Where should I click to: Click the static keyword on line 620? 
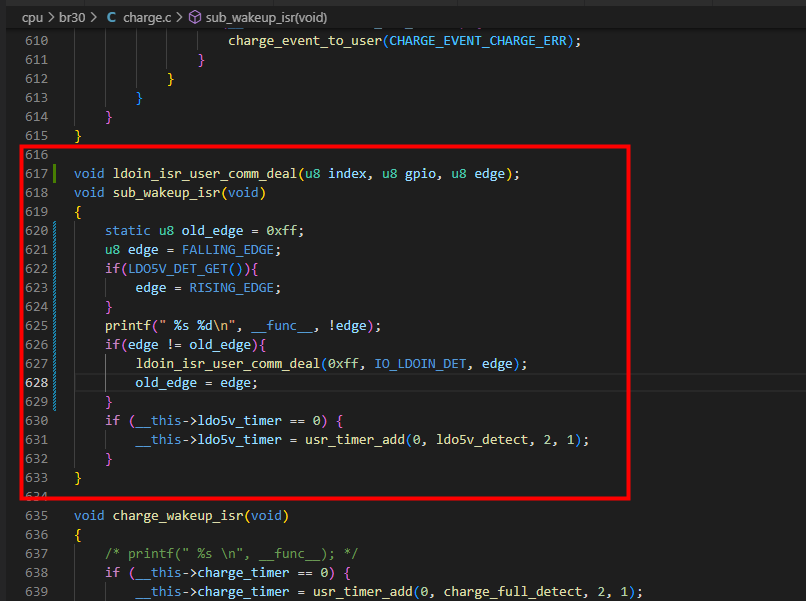coord(127,231)
